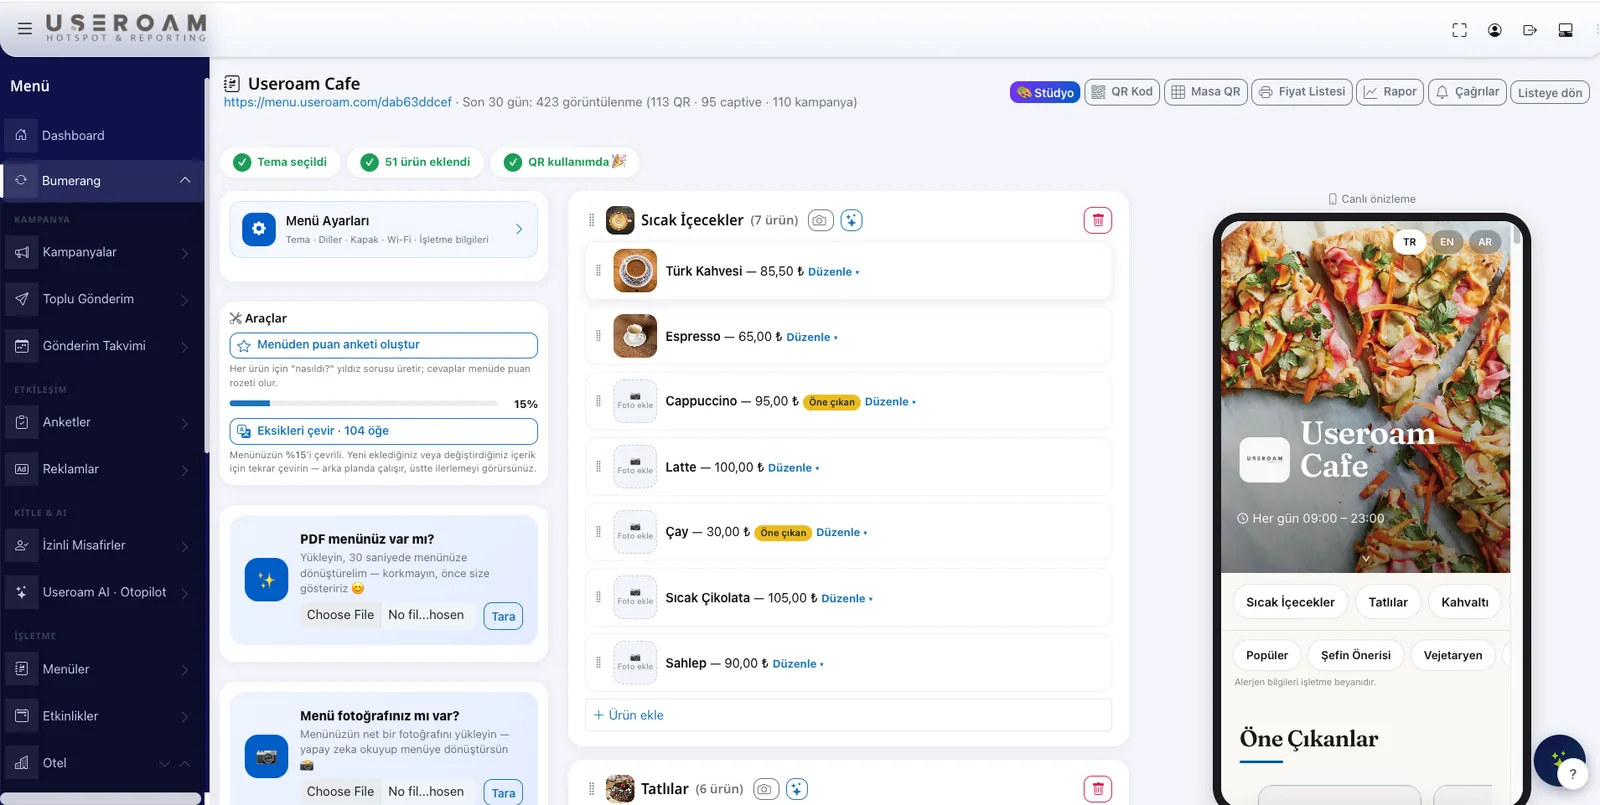Add photo to Sıcak Çikolata via Foto ekle

(x=635, y=597)
